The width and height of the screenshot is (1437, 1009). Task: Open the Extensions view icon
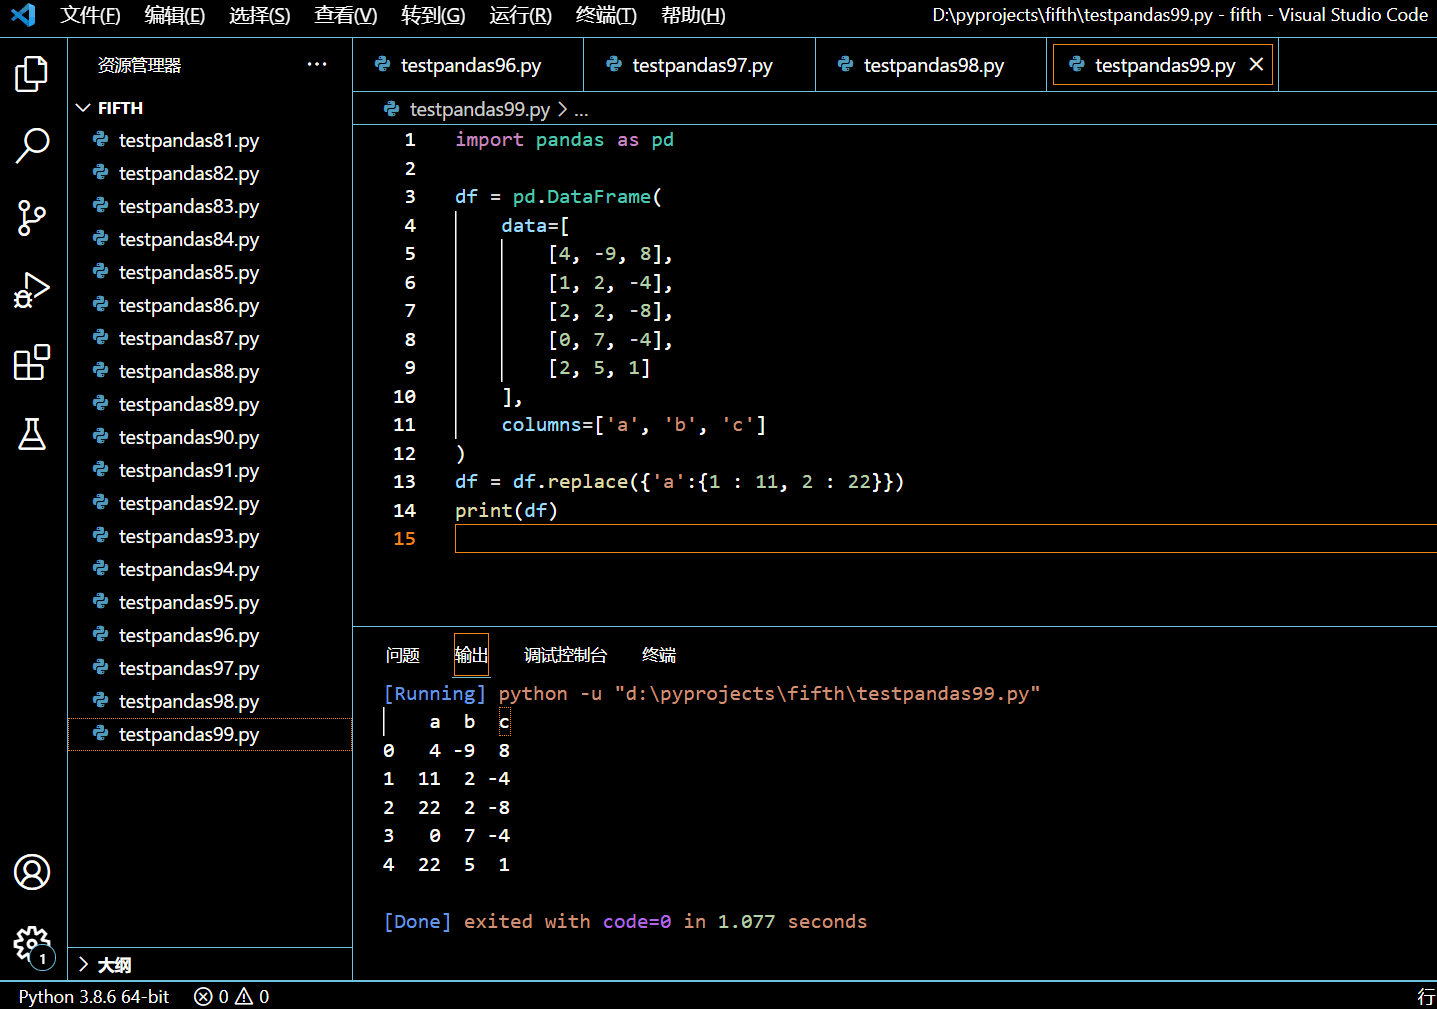pos(32,362)
